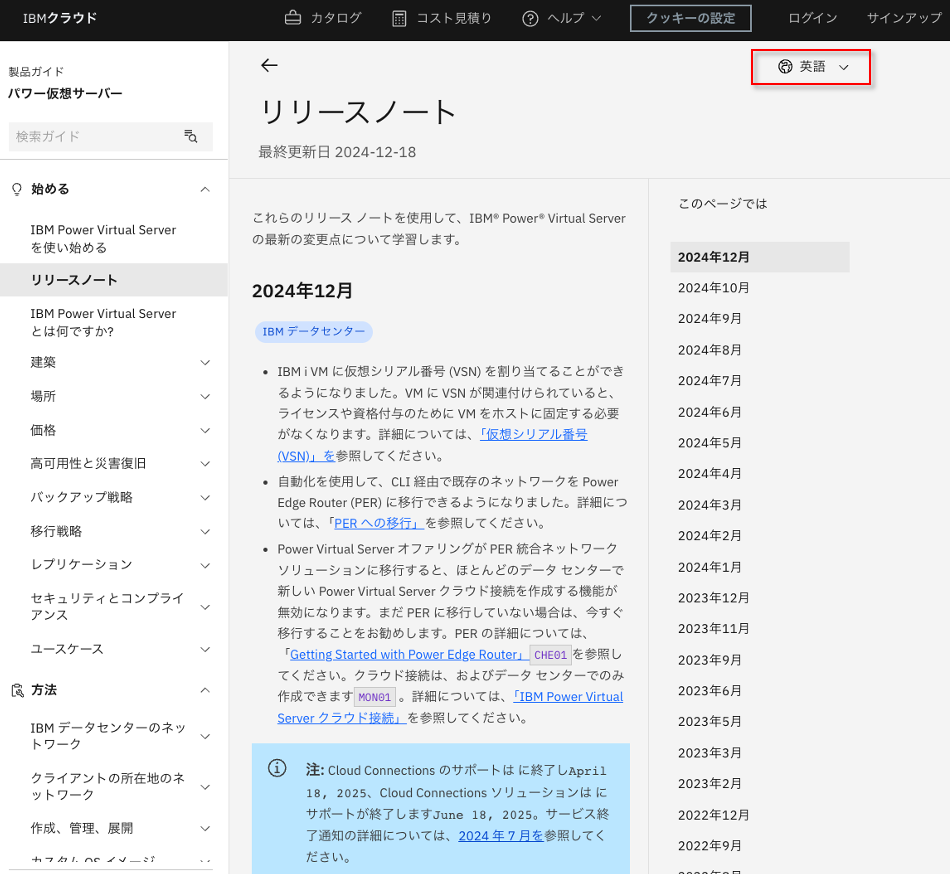Jump to 2024年1月 section
The width and height of the screenshot is (950, 874).
[709, 568]
